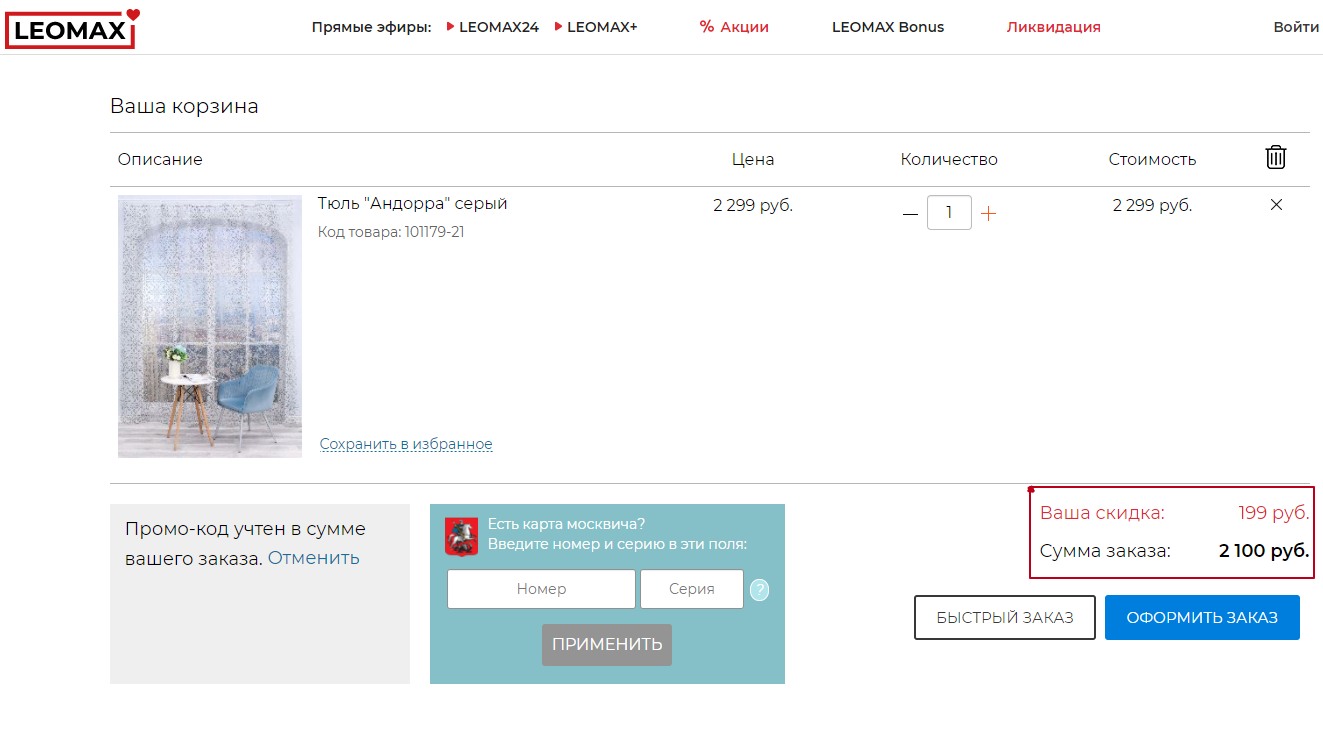1323x730 pixels.
Task: Click Войти to log in
Action: [x=1295, y=27]
